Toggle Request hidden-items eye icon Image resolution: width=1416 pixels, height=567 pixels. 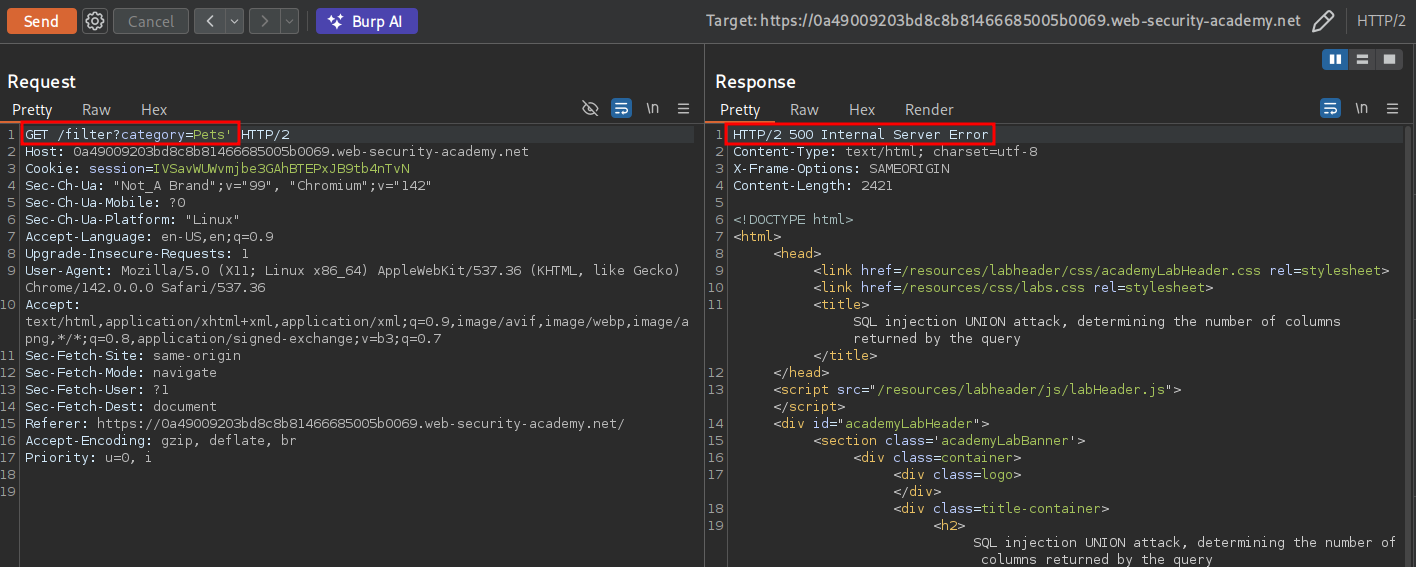[590, 108]
